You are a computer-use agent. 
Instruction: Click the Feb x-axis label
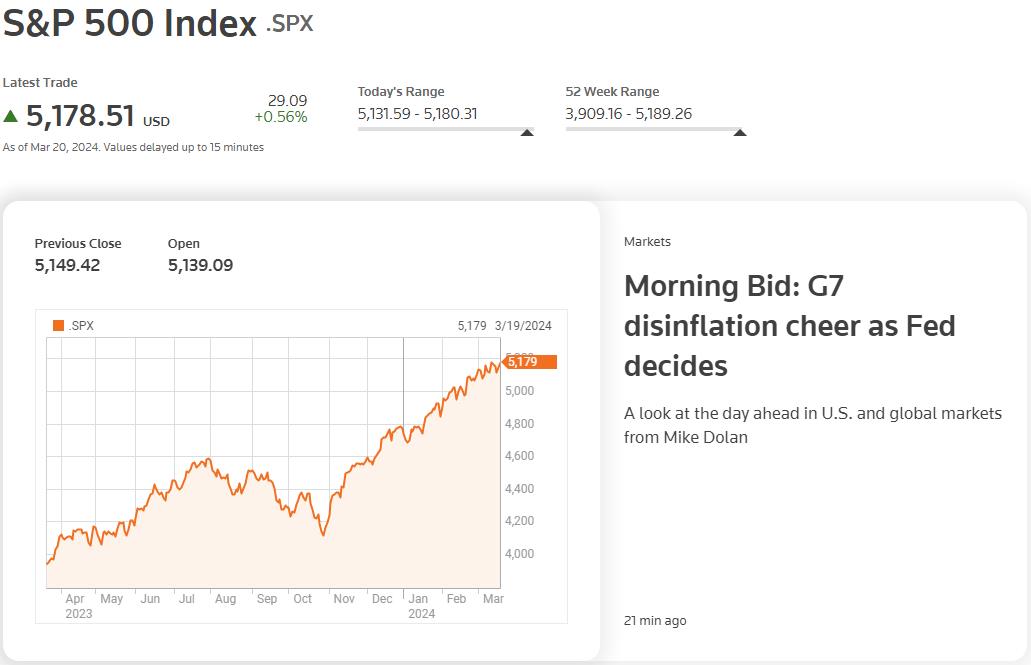coord(456,599)
